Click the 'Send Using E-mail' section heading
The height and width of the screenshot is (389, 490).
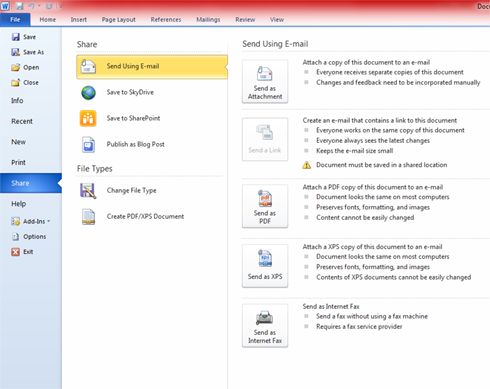[275, 44]
